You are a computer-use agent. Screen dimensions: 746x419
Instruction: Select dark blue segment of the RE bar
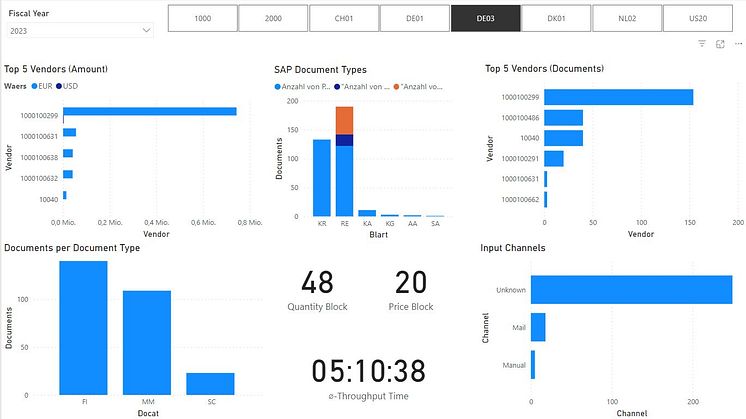344,140
